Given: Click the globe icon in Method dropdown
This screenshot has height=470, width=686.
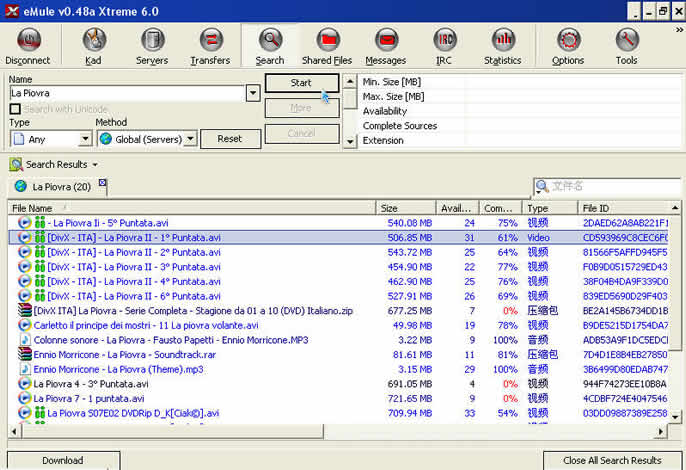Looking at the screenshot, I should pyautogui.click(x=105, y=139).
